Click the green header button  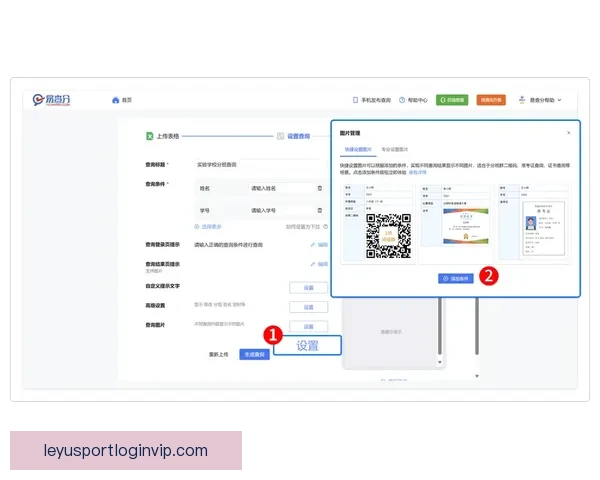tap(452, 100)
